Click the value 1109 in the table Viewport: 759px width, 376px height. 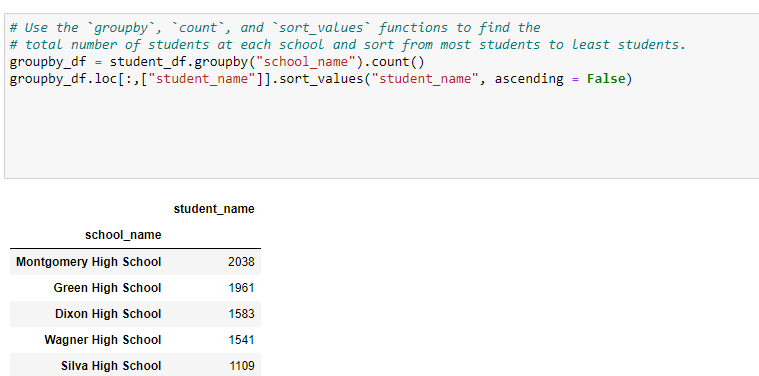coord(242,366)
